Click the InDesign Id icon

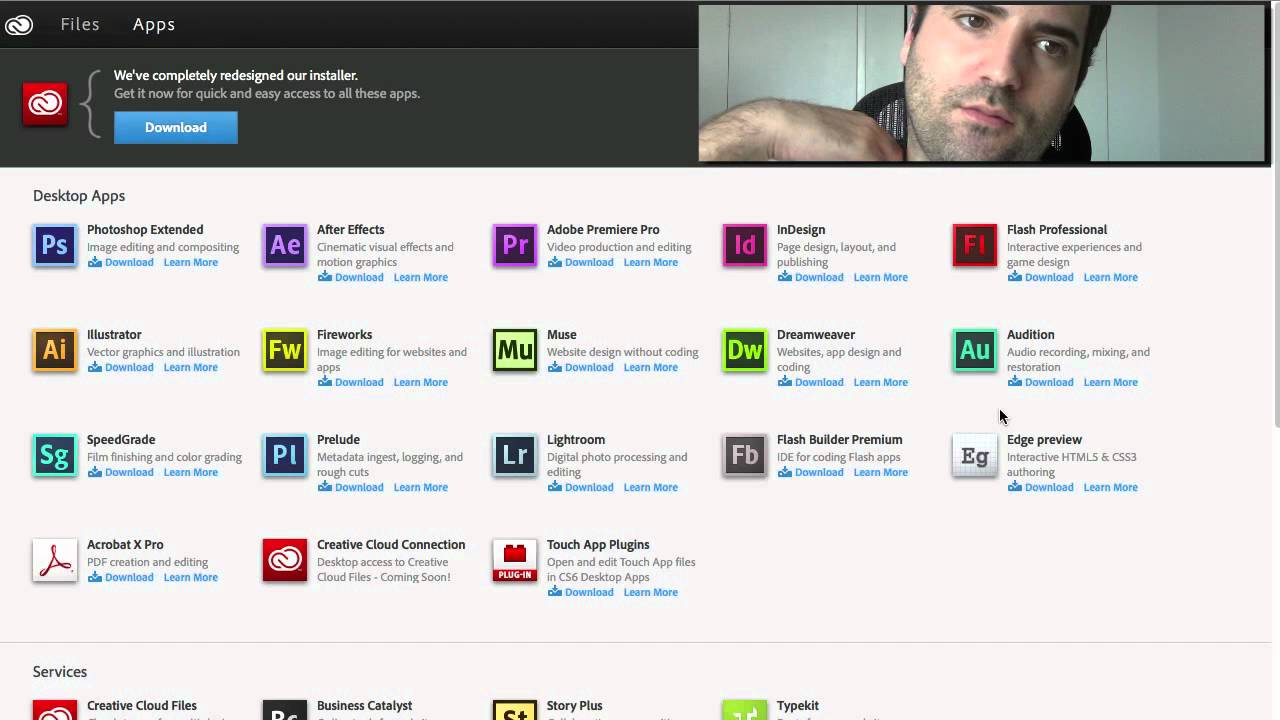[745, 245]
